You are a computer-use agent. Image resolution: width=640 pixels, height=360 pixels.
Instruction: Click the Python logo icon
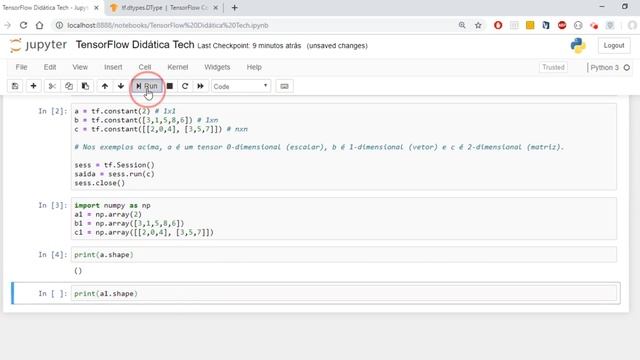click(x=578, y=45)
